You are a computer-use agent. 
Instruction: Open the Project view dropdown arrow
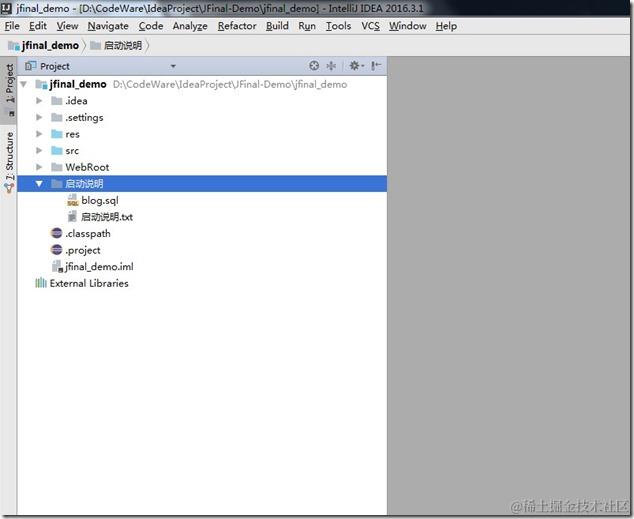(x=173, y=66)
